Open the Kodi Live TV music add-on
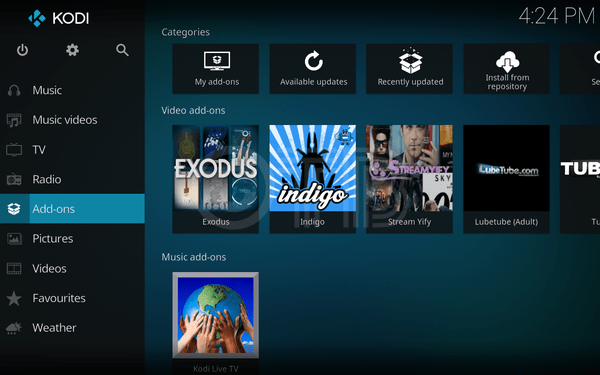This screenshot has width=600, height=375. [x=215, y=323]
